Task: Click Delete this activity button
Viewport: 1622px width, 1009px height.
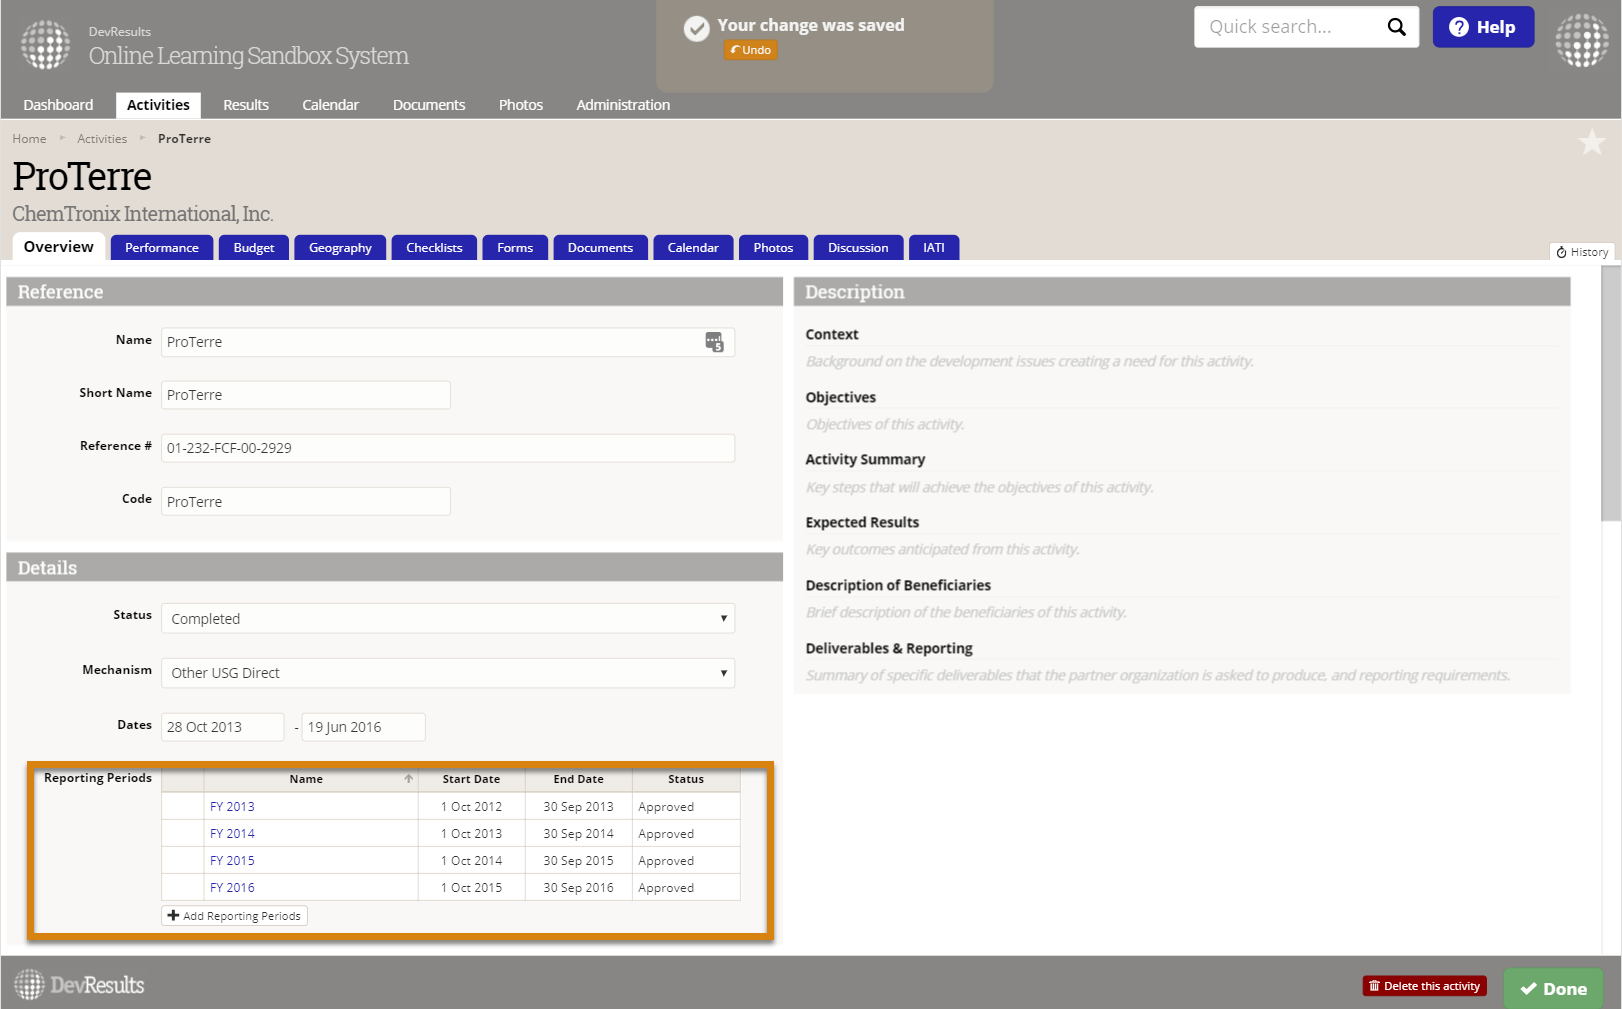Action: pyautogui.click(x=1424, y=986)
